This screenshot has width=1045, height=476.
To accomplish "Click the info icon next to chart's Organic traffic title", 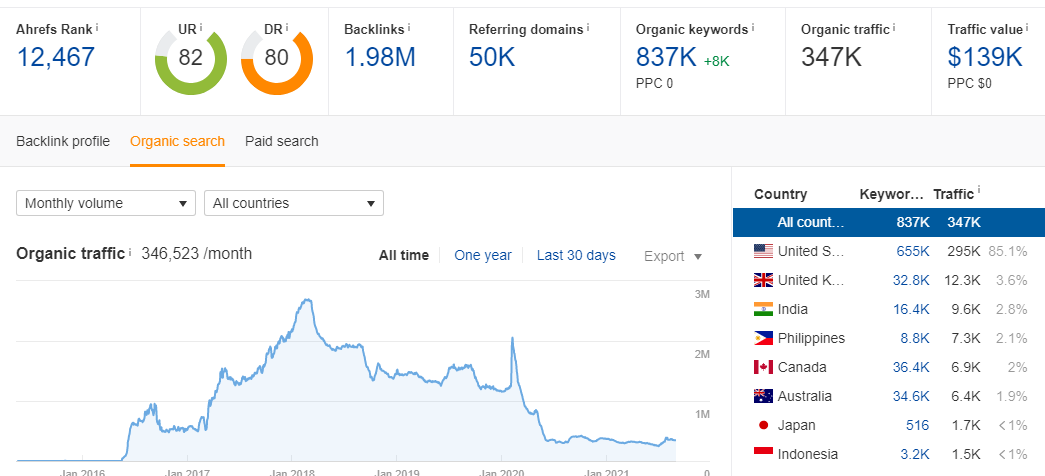I will point(129,252).
